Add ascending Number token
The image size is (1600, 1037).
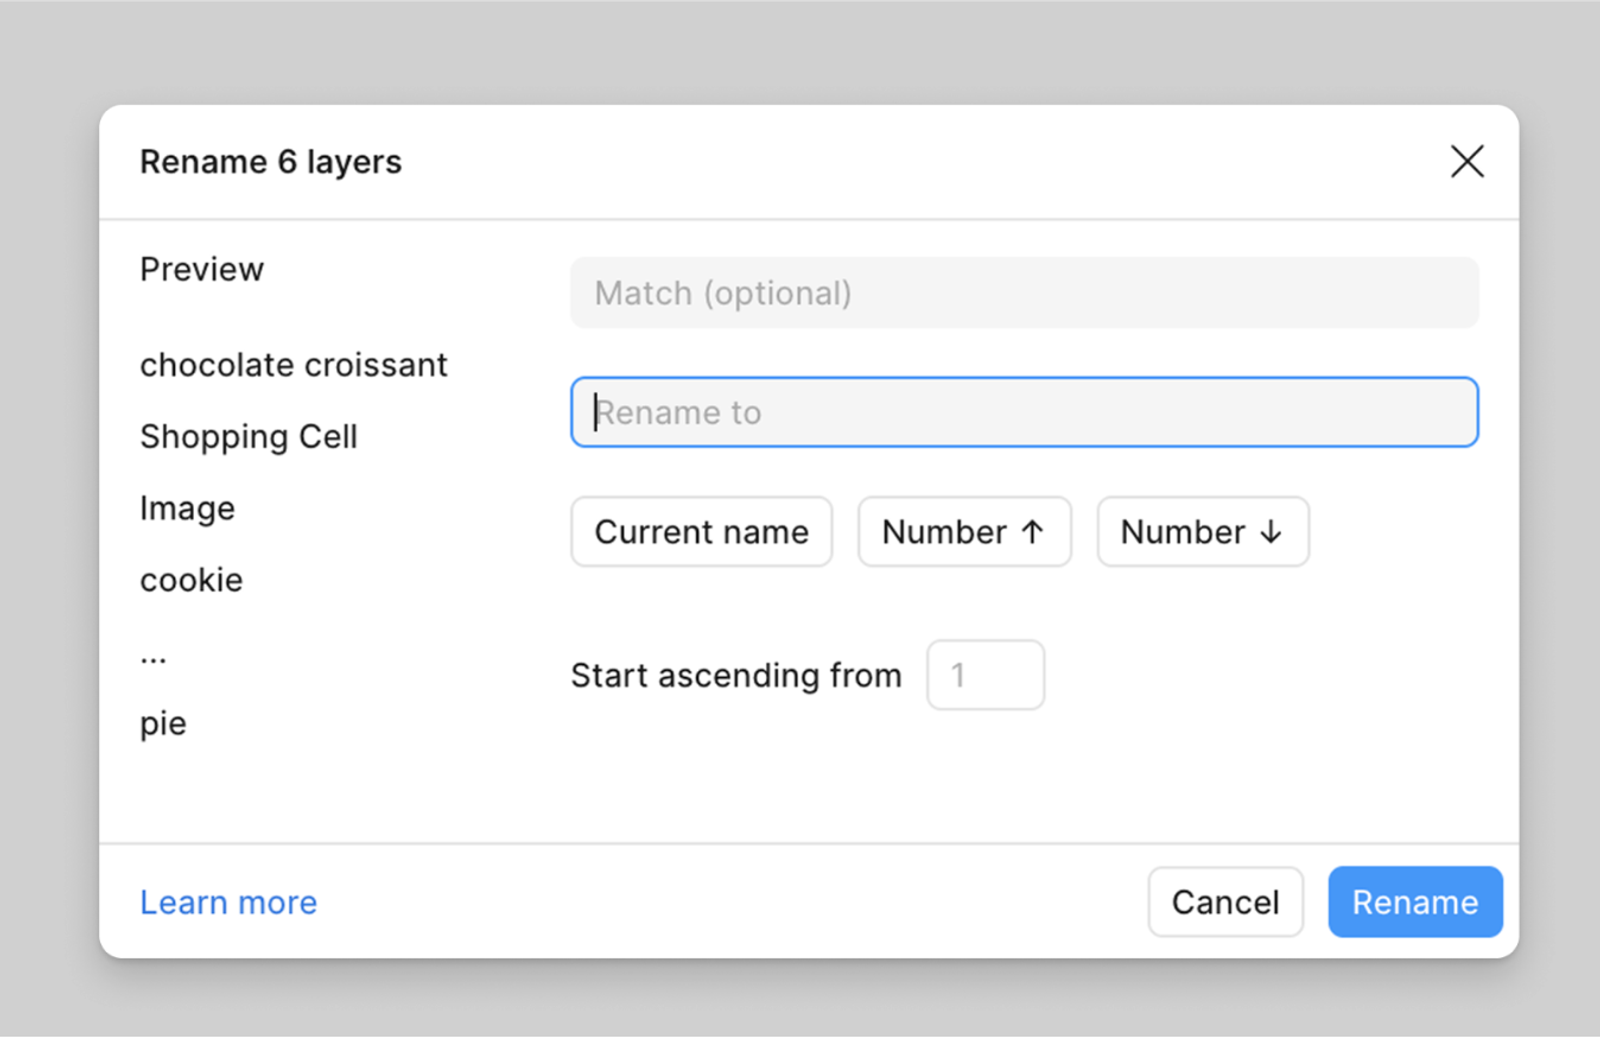(x=964, y=532)
